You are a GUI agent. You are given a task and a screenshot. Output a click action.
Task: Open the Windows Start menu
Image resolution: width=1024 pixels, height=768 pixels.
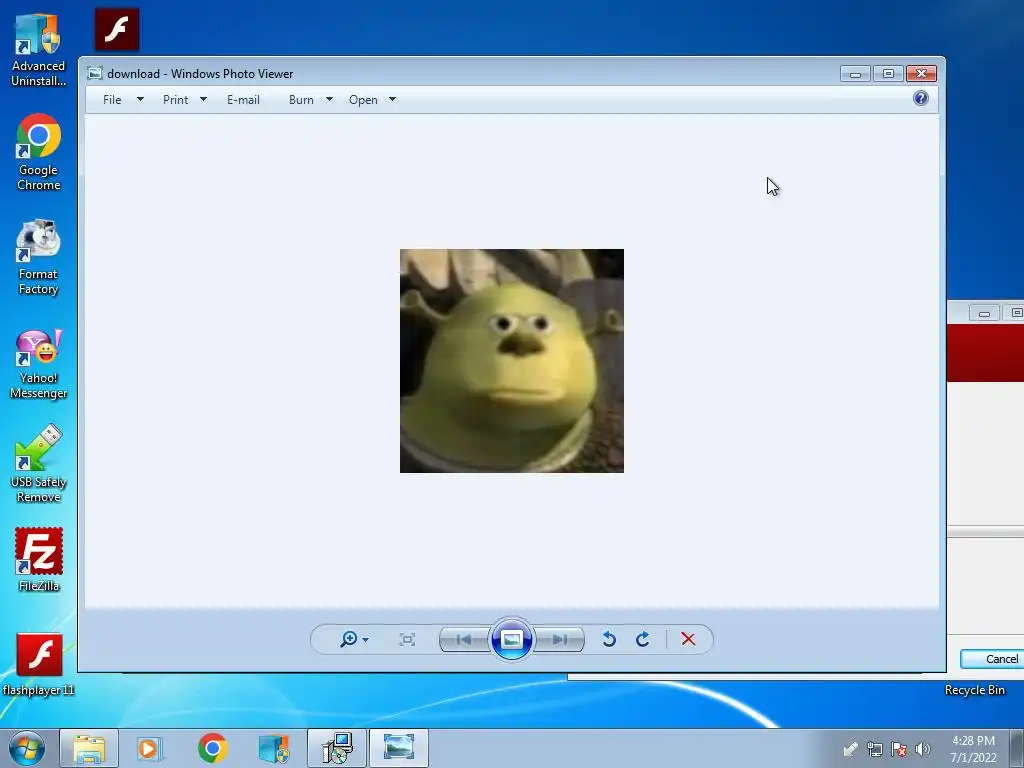(27, 748)
